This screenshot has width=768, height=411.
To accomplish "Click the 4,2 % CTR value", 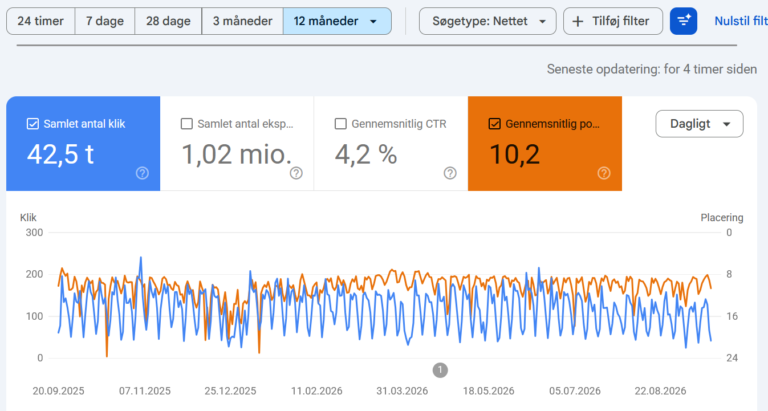I will point(366,154).
